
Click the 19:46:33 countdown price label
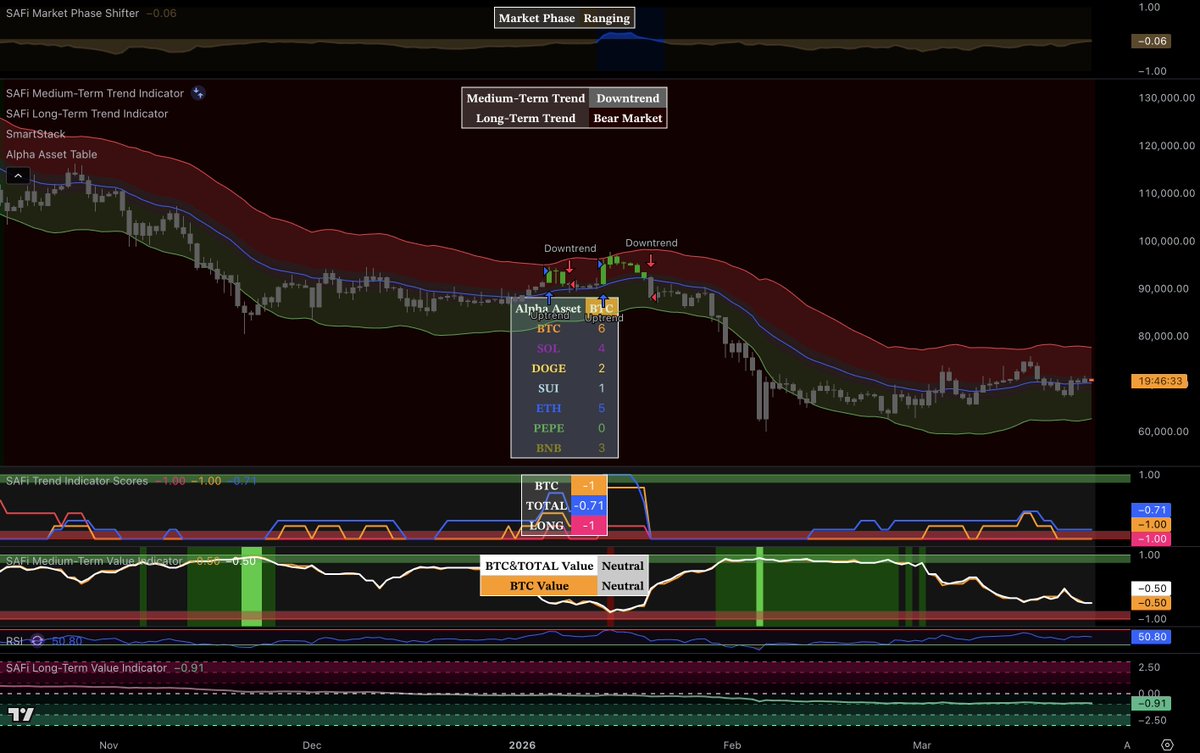1158,381
